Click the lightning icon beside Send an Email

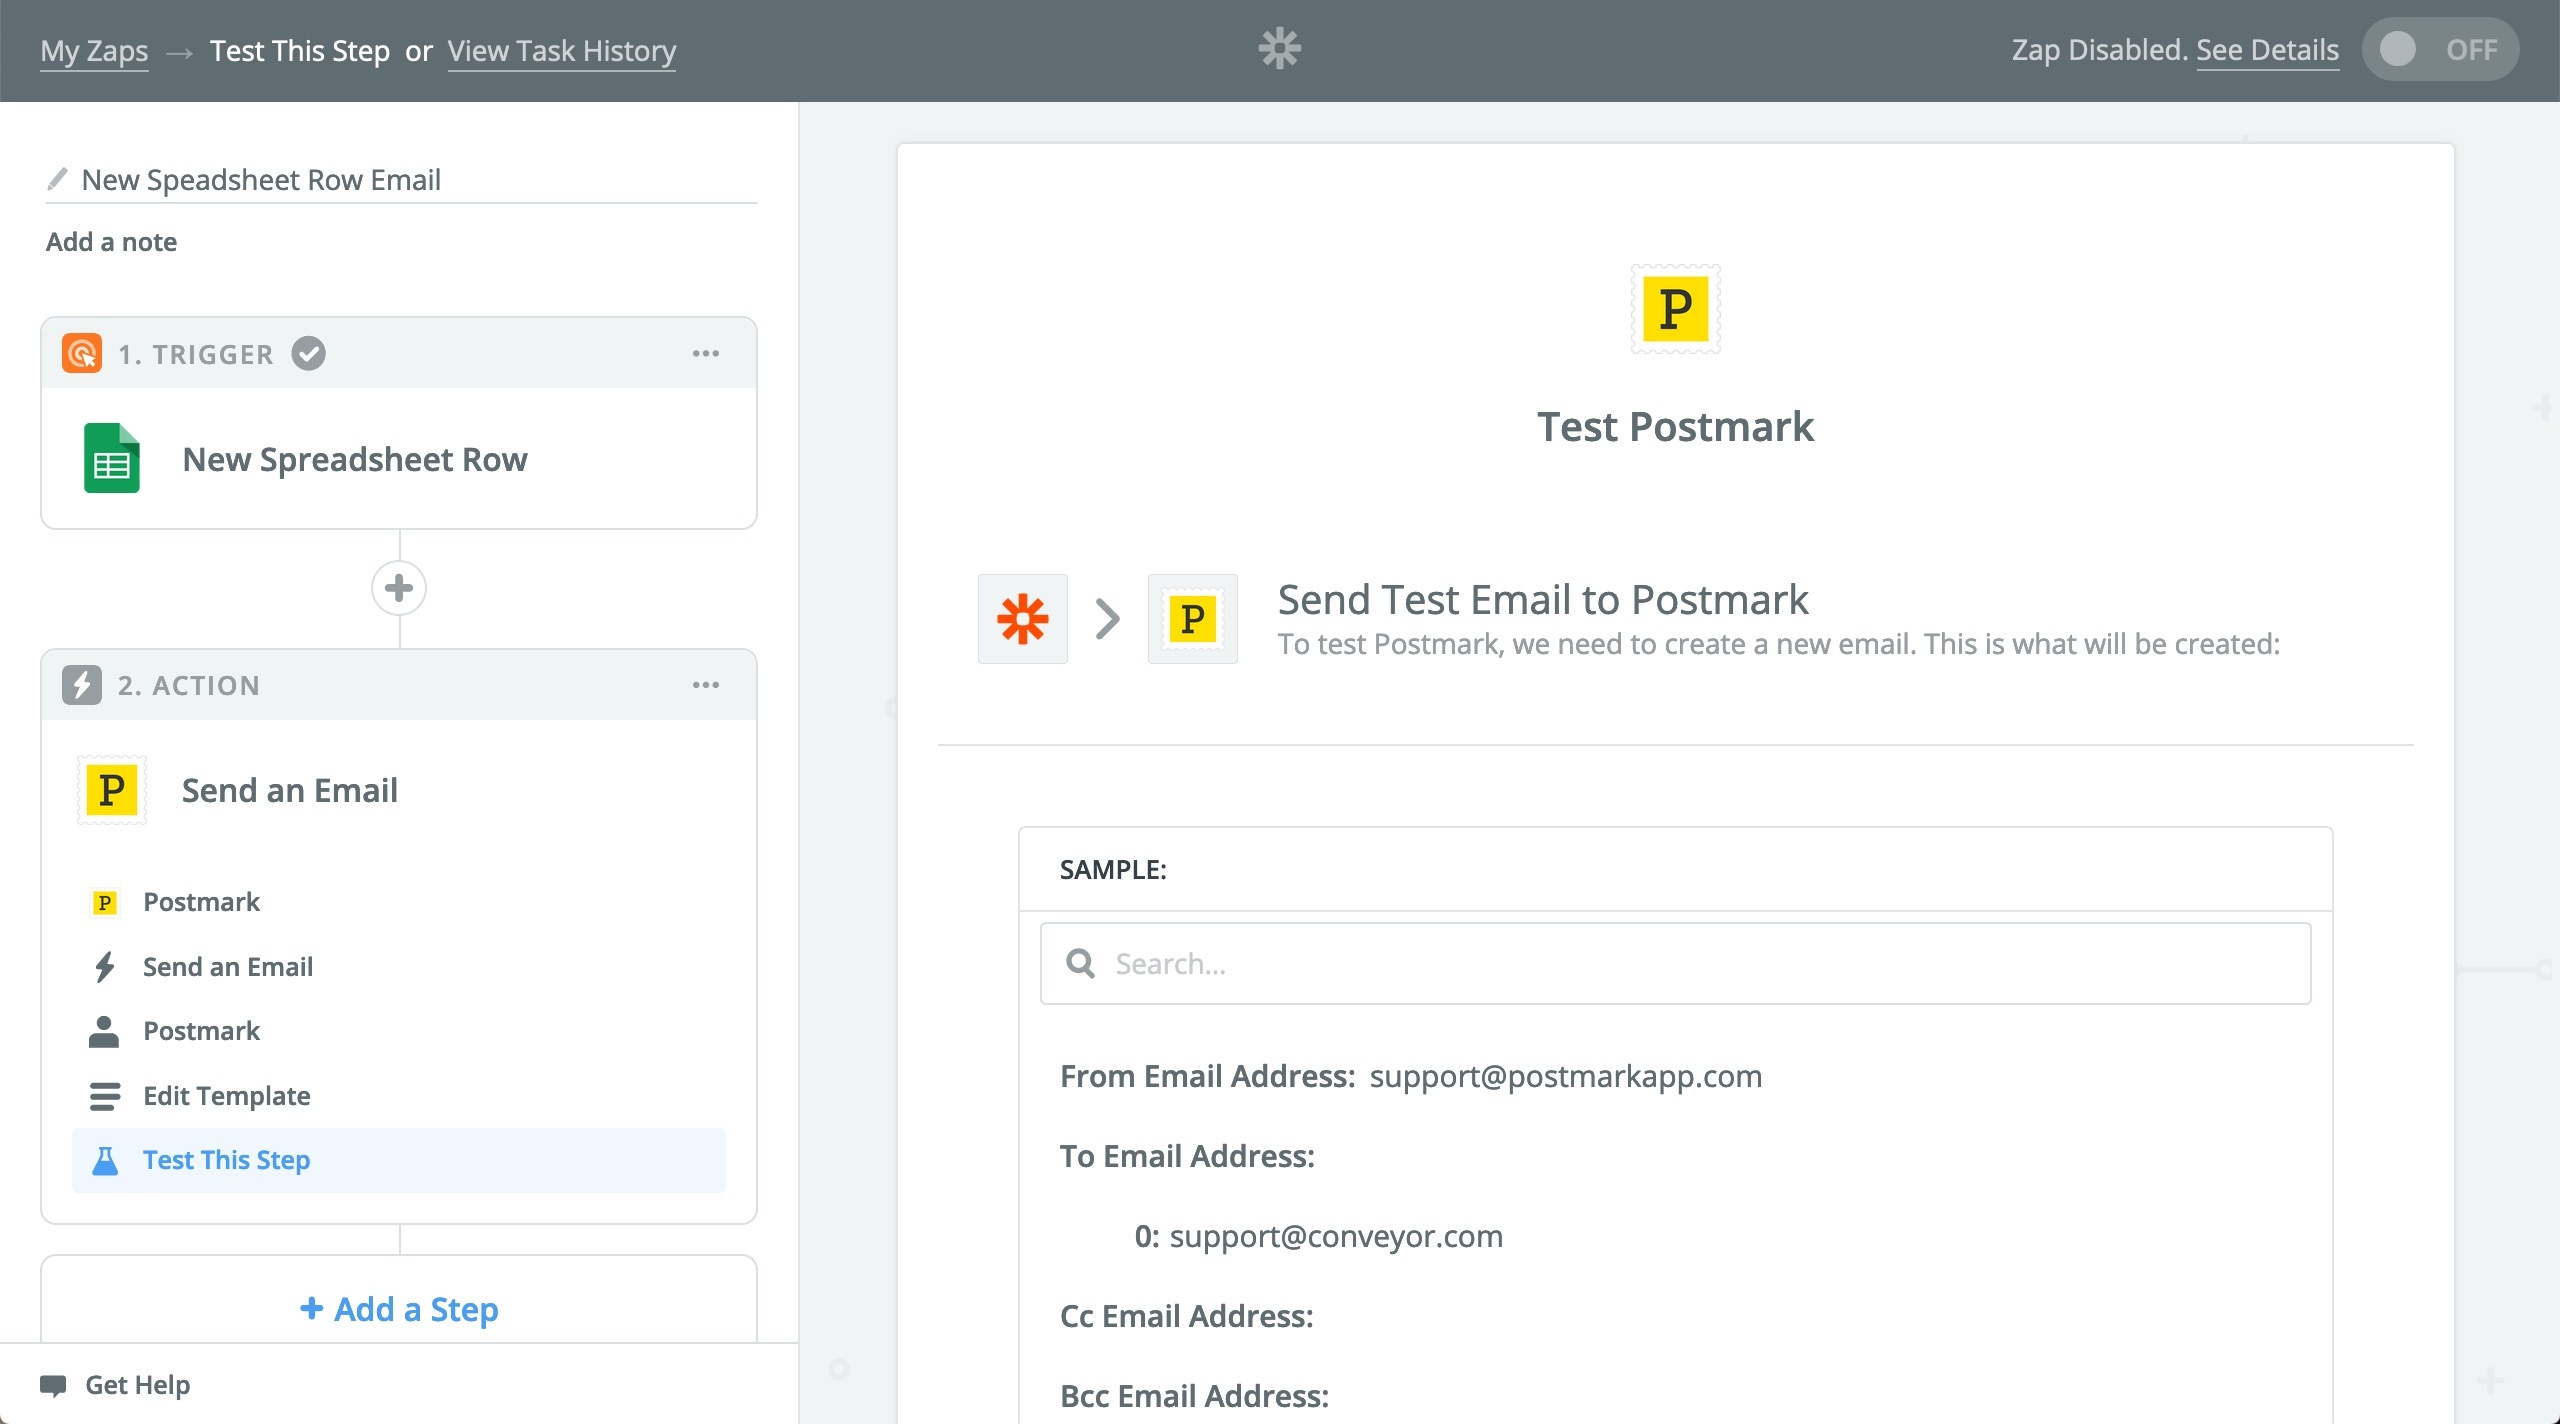click(104, 967)
